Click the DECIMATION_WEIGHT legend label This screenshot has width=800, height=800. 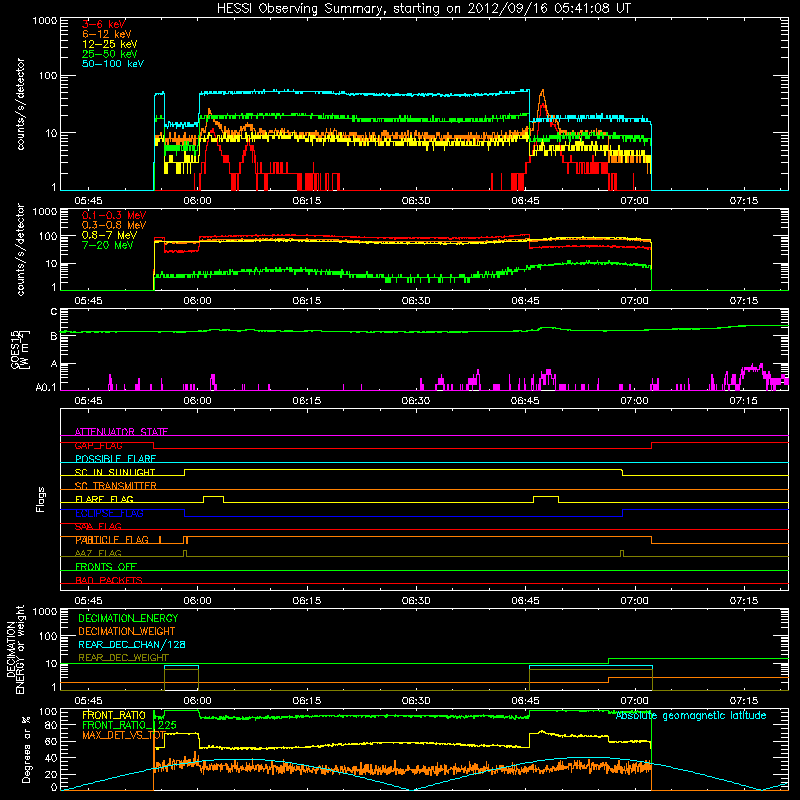point(127,631)
